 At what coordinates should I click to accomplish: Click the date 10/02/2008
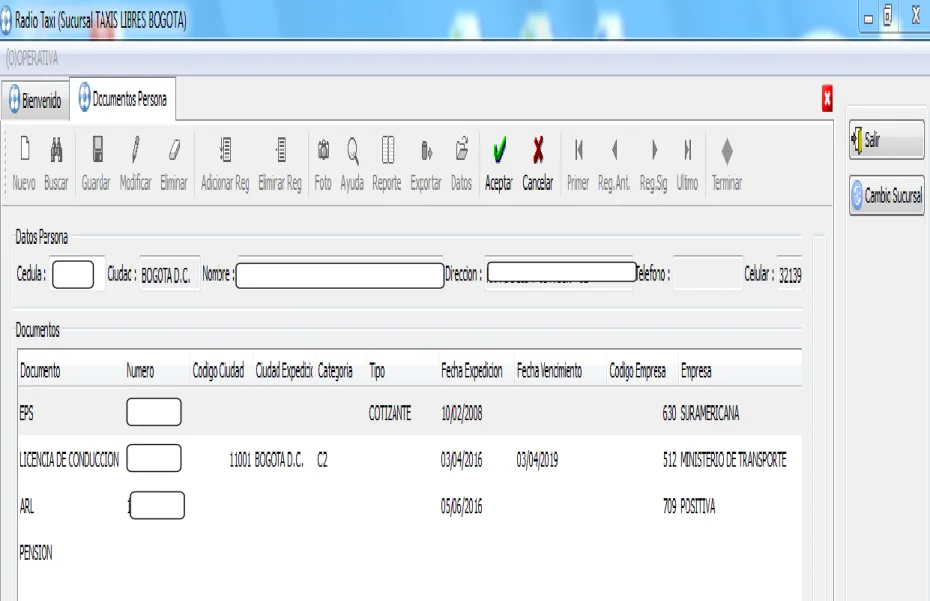click(461, 414)
